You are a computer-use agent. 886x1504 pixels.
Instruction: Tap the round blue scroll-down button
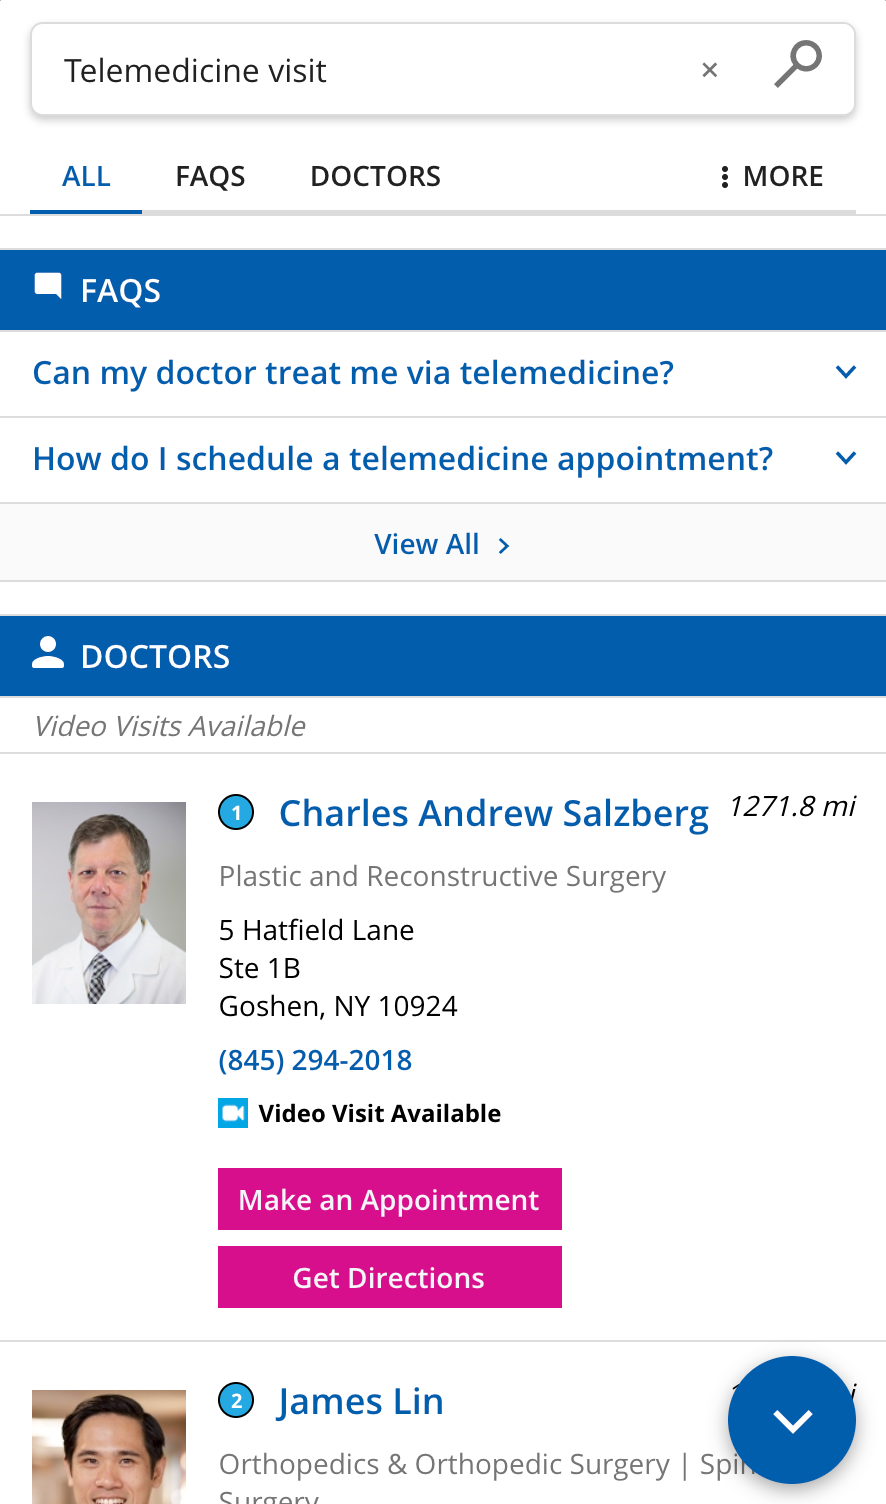point(792,1420)
